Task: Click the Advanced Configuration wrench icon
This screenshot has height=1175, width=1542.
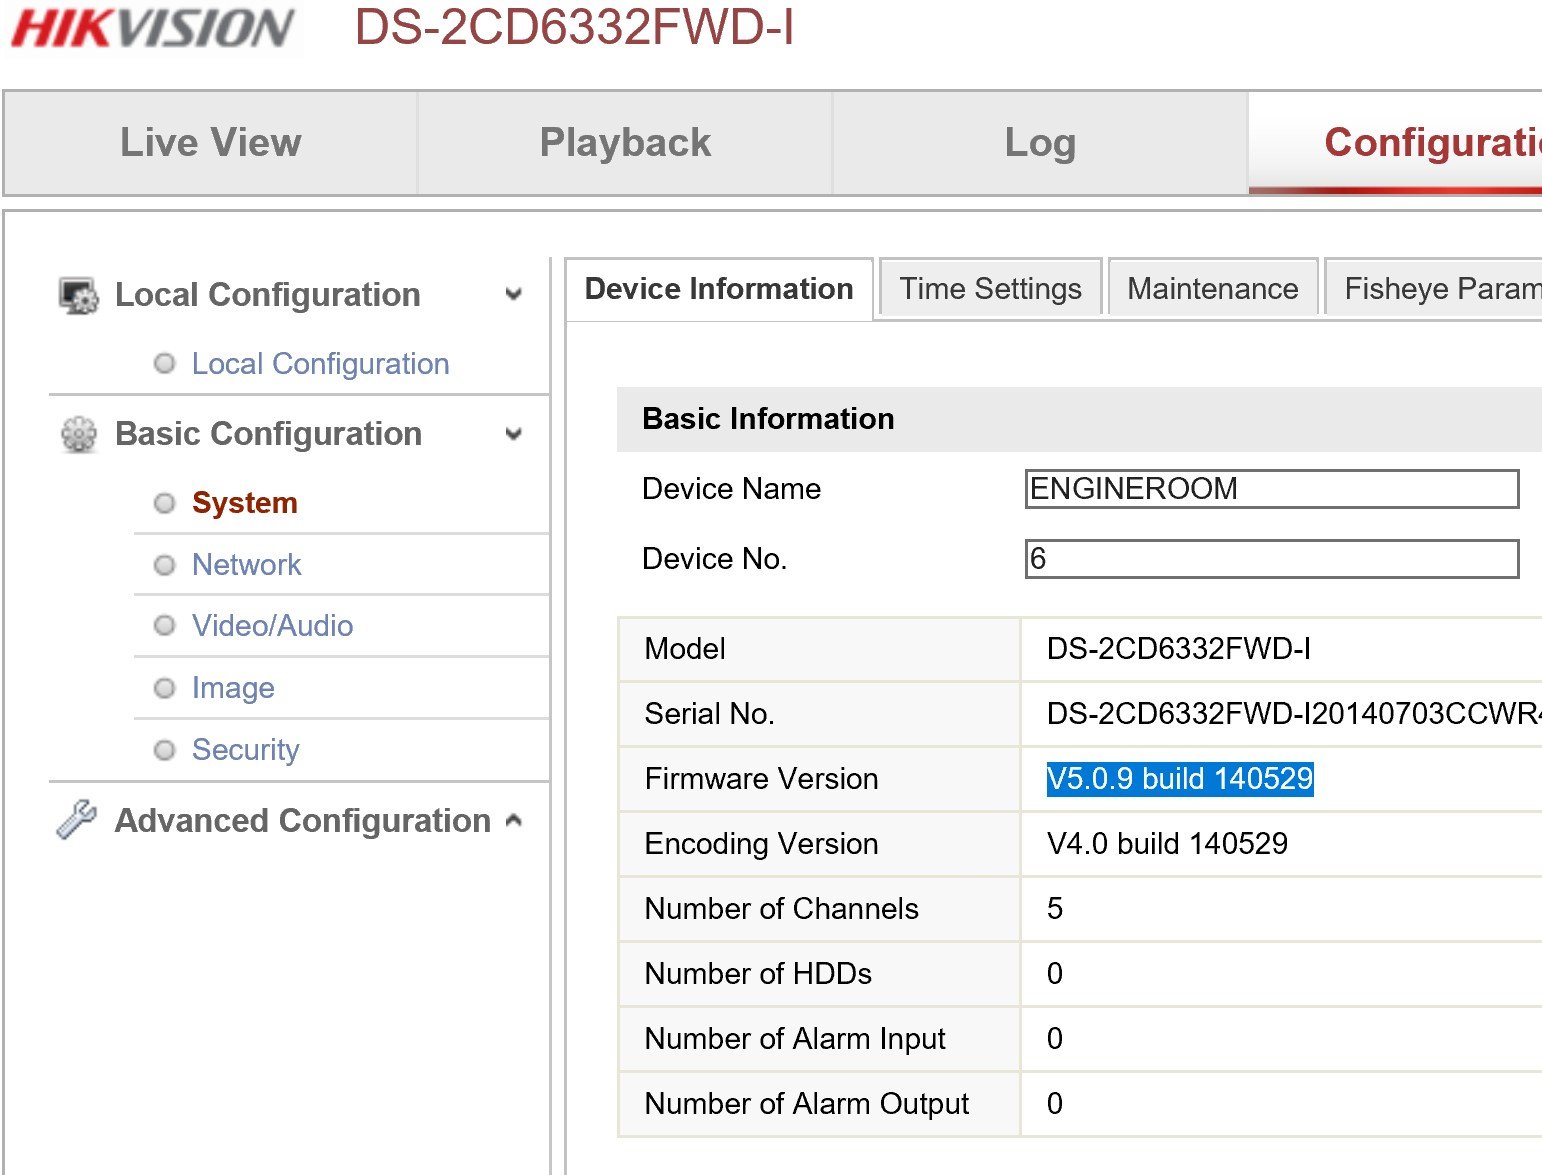Action: click(77, 820)
